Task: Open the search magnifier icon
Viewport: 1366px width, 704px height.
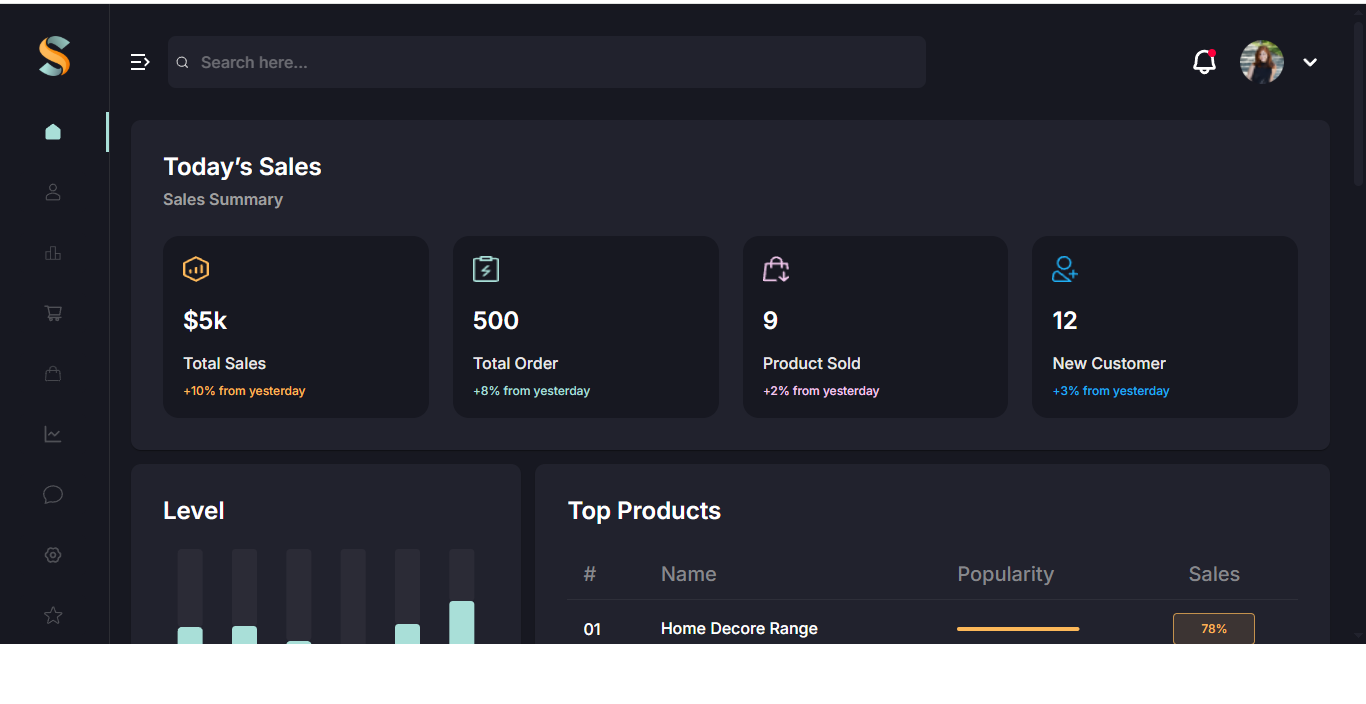Action: (x=182, y=62)
